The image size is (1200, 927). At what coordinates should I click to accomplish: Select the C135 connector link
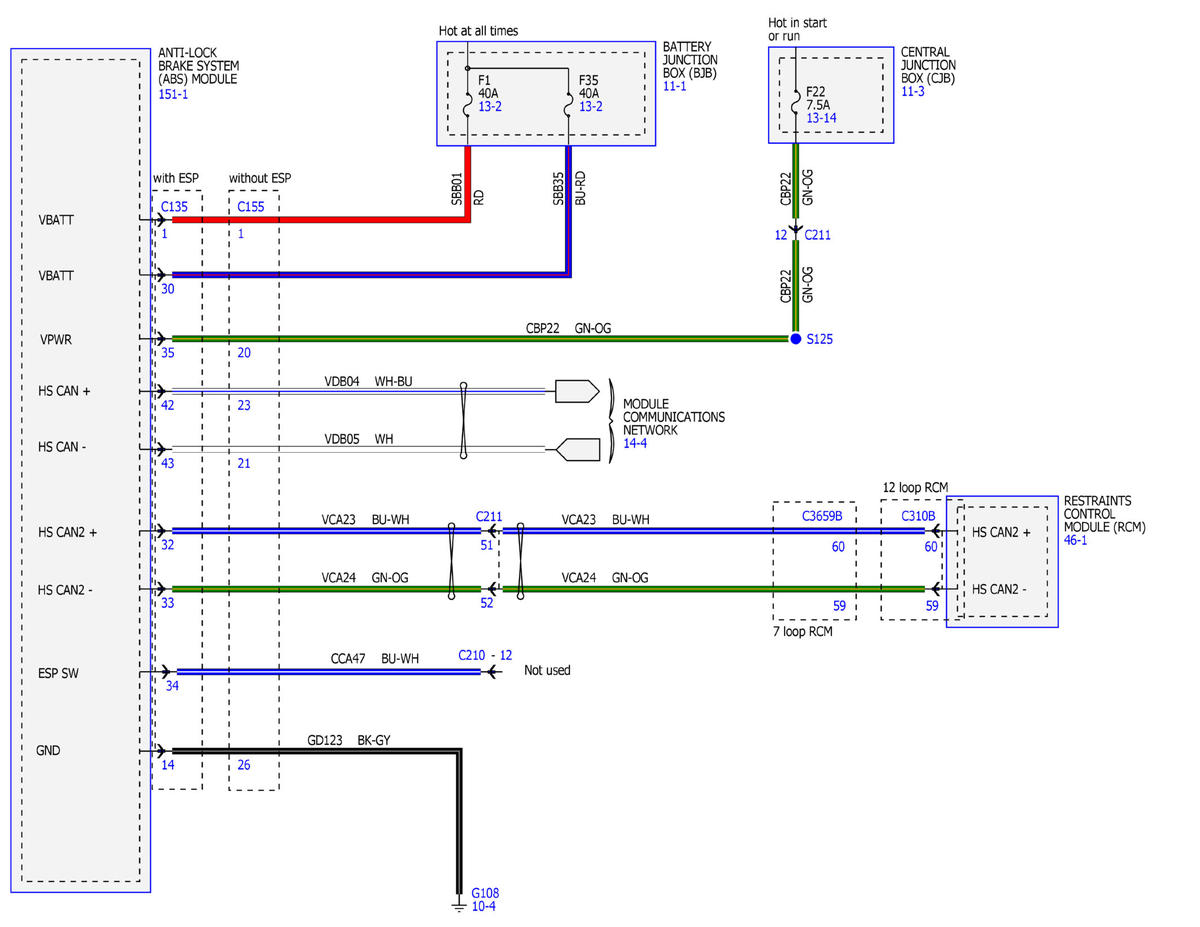coord(176,207)
